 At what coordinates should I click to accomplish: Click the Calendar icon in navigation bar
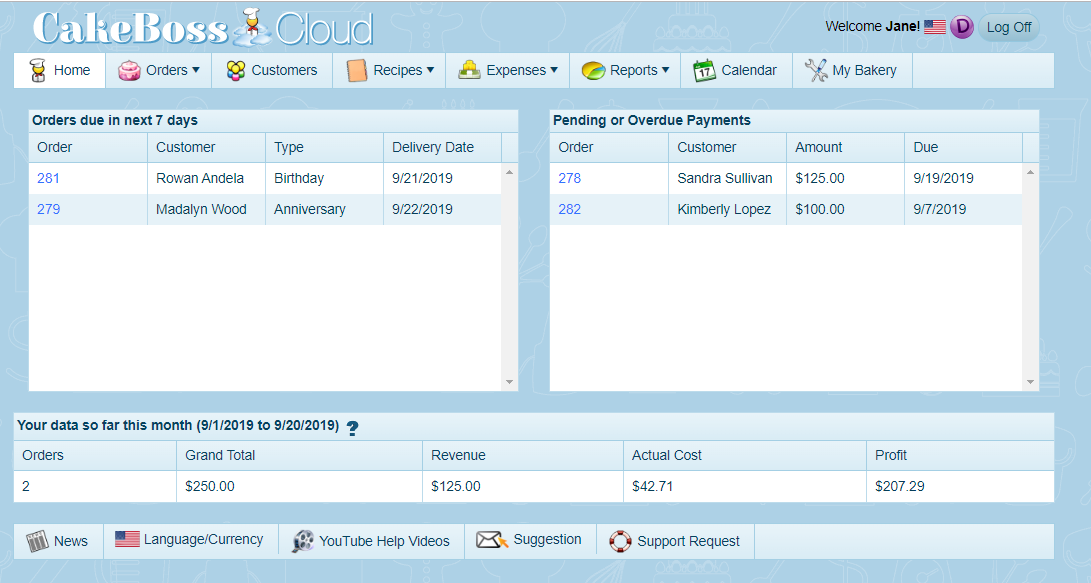[705, 70]
